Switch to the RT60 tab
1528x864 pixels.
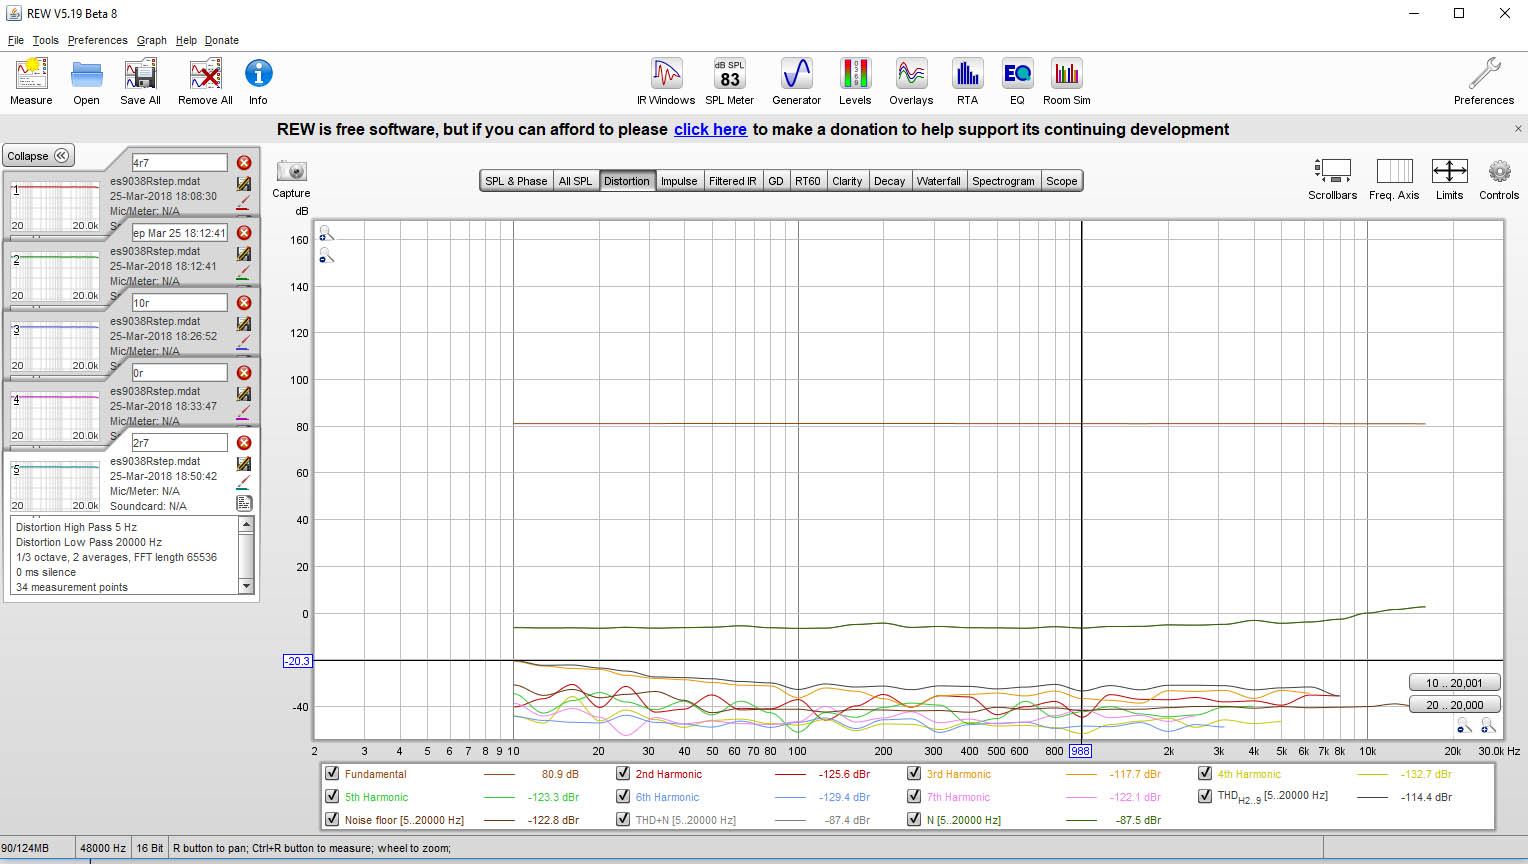pyautogui.click(x=807, y=181)
